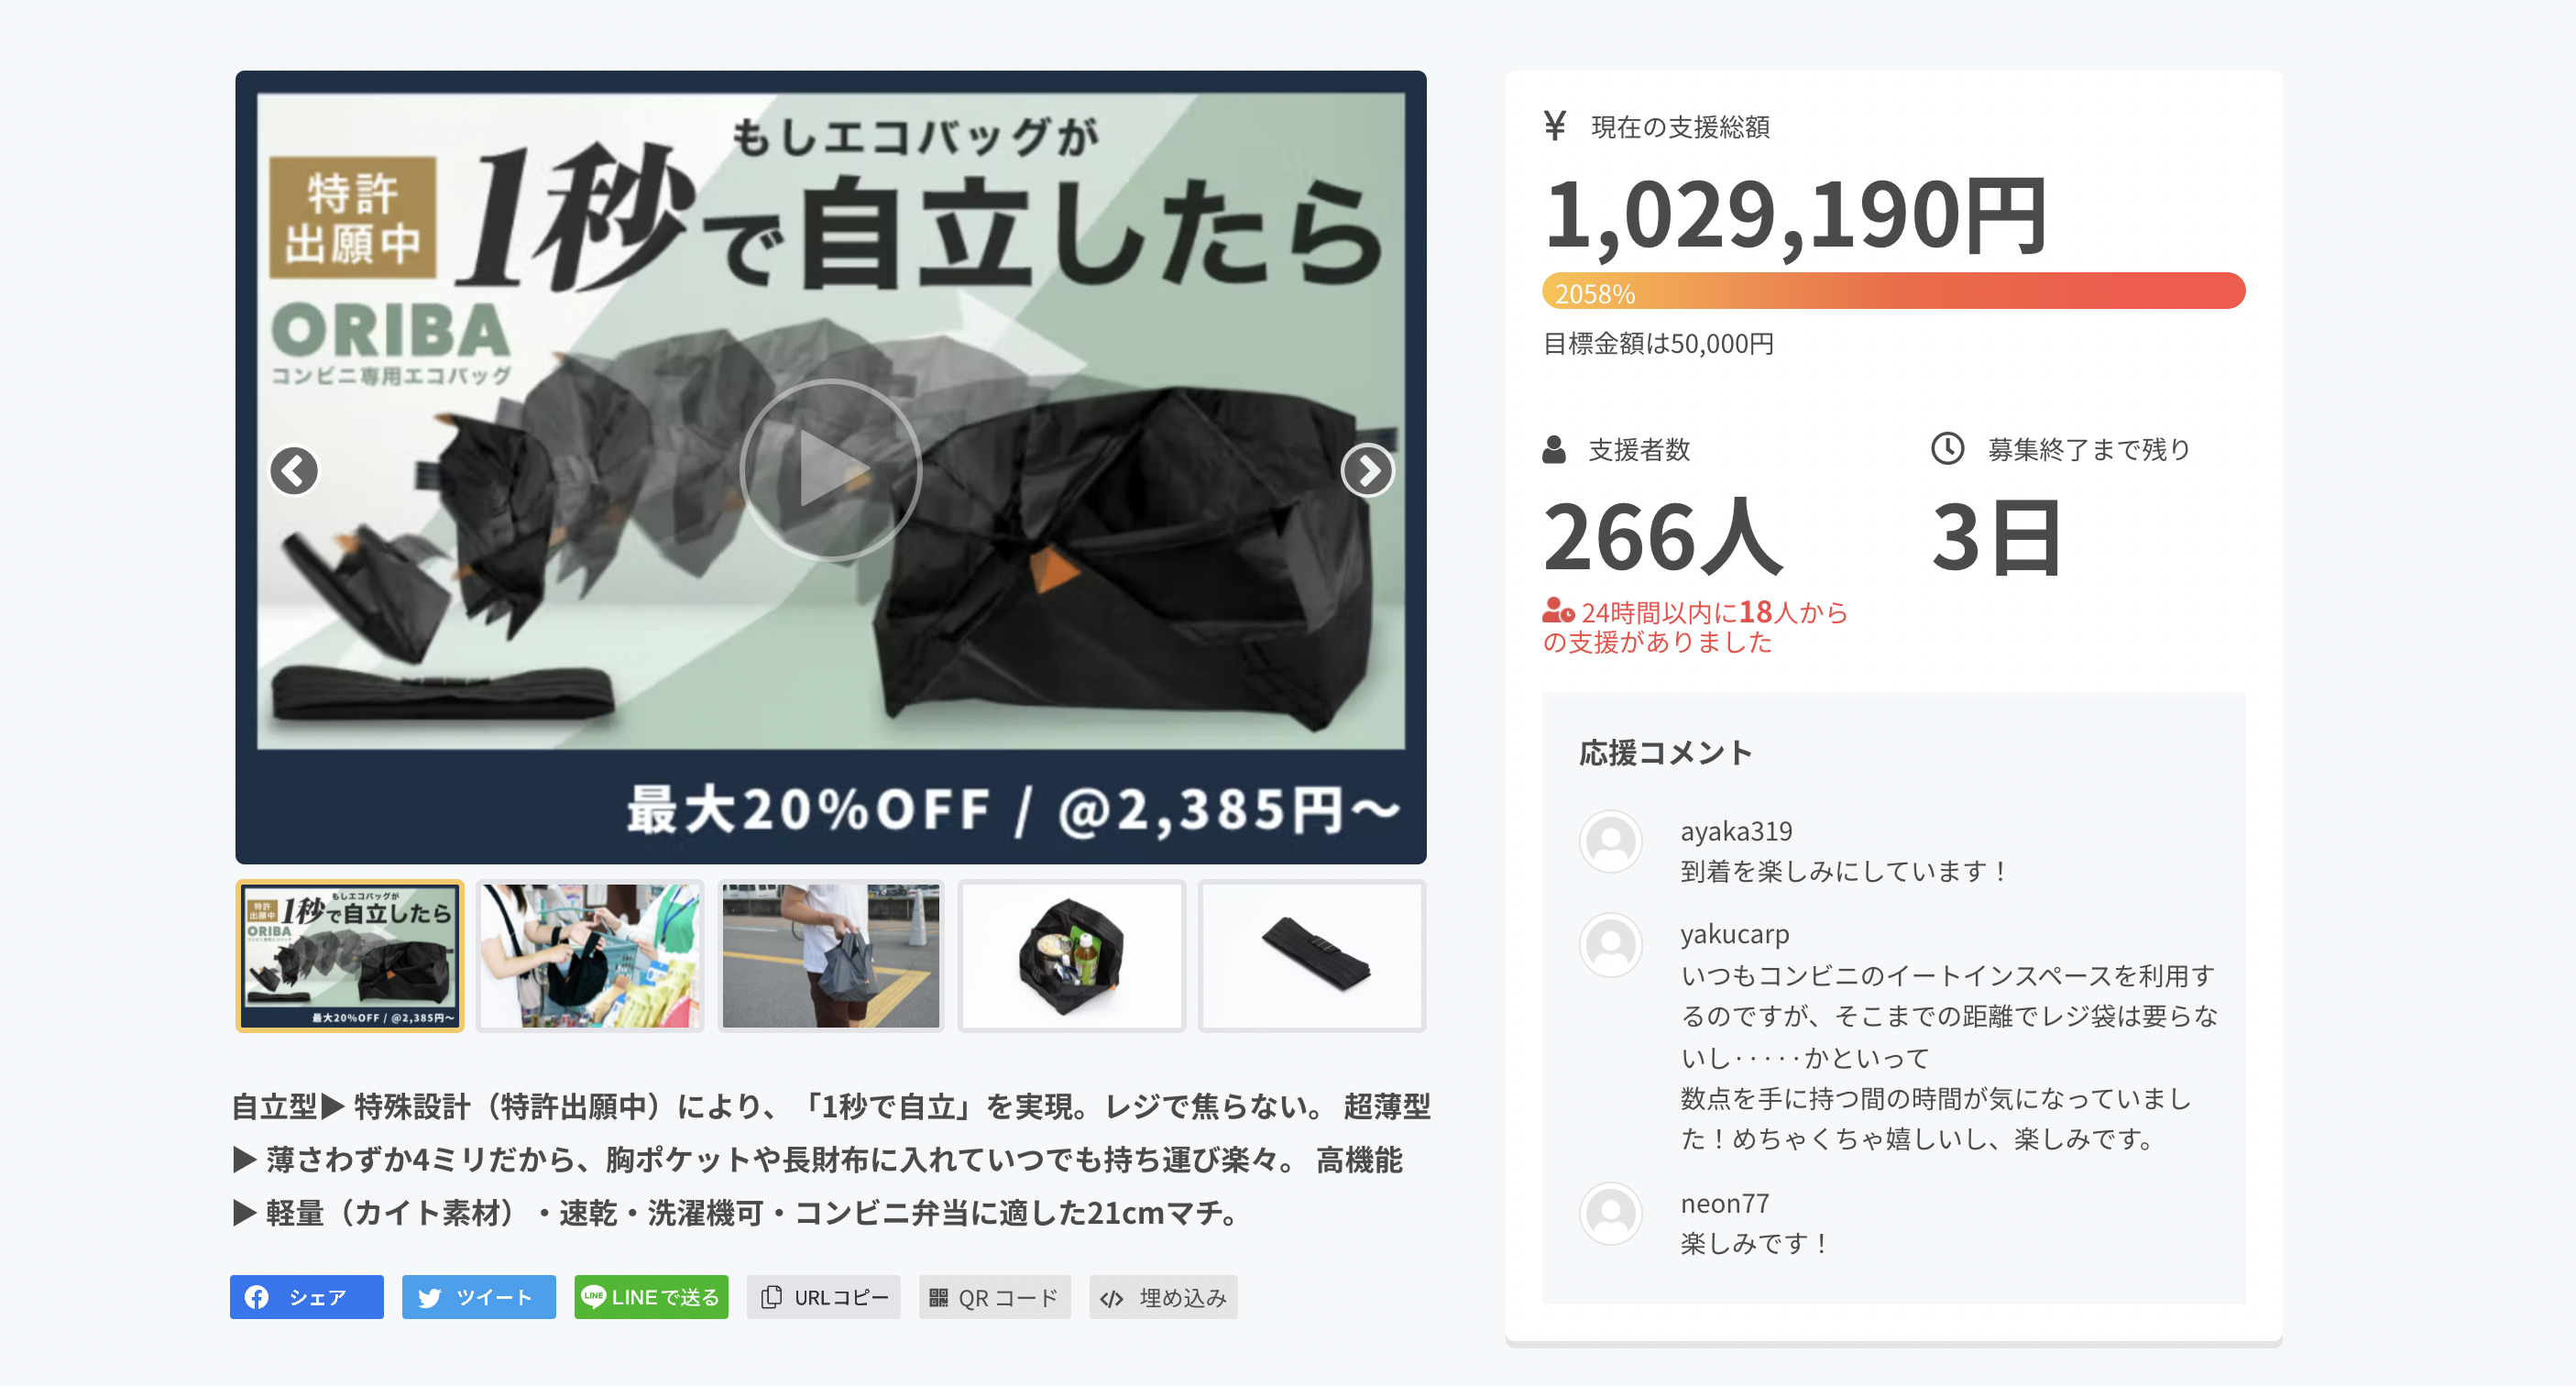2576x1386 pixels.
Task: Click the LINE icon on LINEで送る button
Action: pos(594,1297)
